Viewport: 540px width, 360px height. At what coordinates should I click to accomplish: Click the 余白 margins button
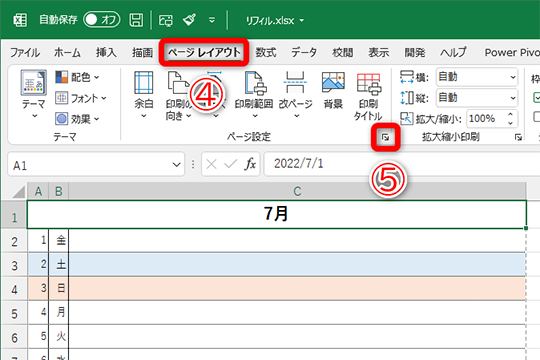point(144,95)
